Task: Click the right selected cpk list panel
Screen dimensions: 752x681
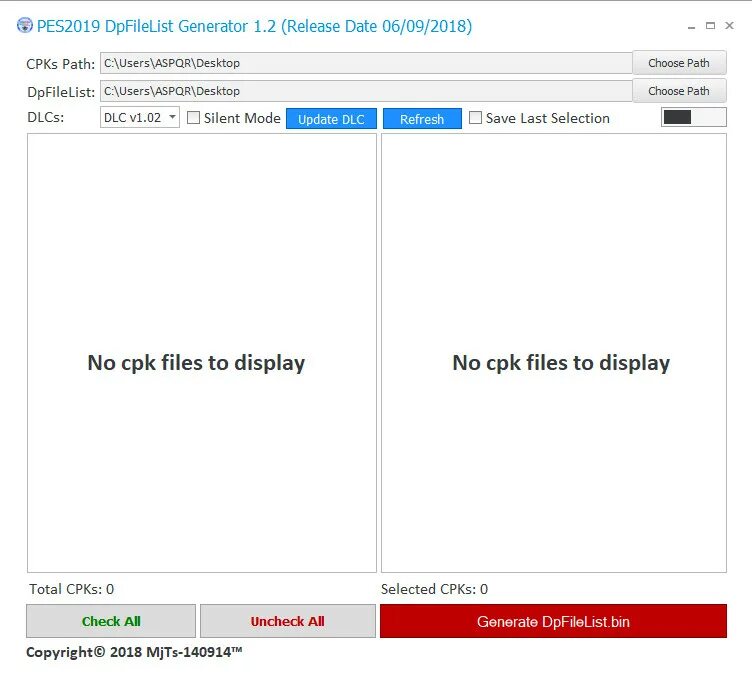Action: coord(554,353)
